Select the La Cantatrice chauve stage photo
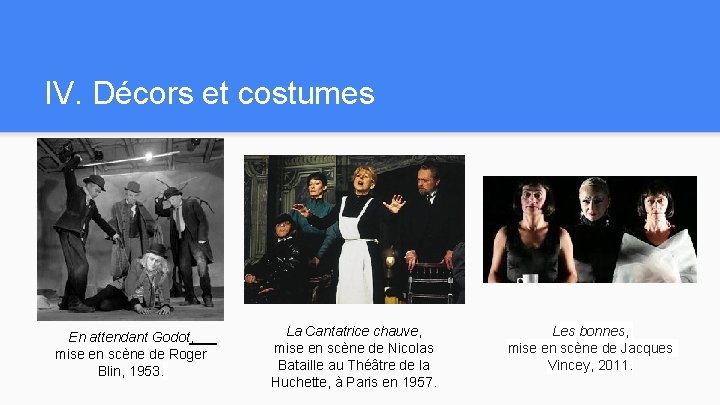The height and width of the screenshot is (405, 720). click(354, 229)
